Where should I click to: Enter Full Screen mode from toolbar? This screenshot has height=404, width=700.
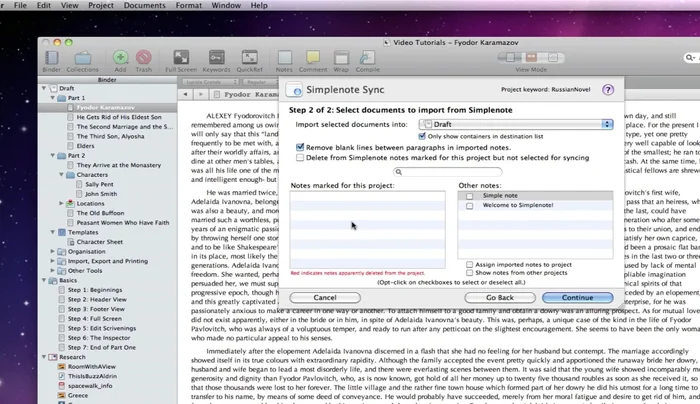pyautogui.click(x=181, y=58)
